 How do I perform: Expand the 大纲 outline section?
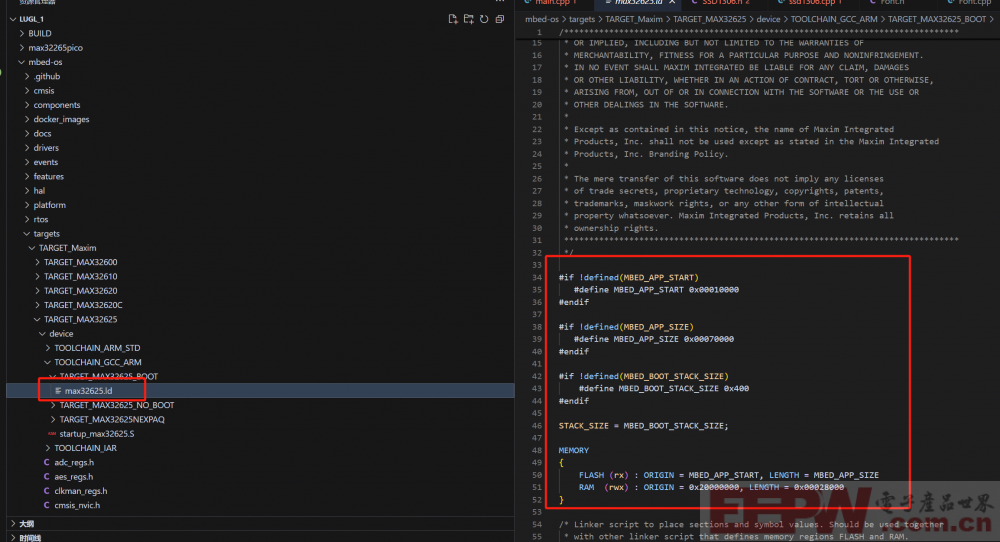[x=13, y=524]
